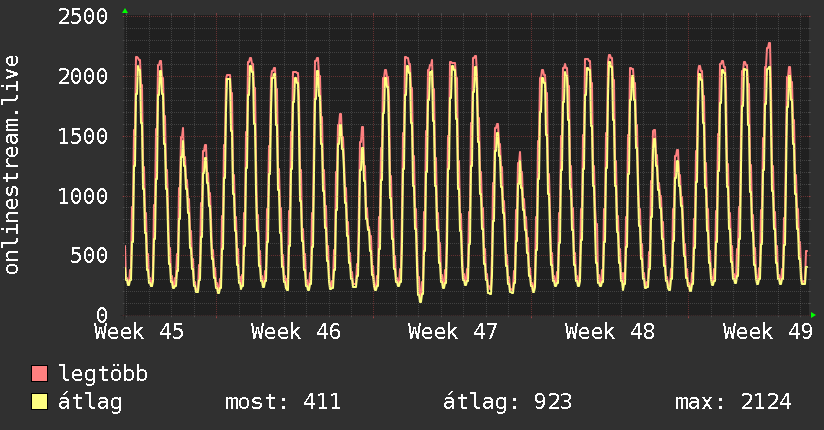Select the "legtöbb" legend label
The height and width of the screenshot is (430, 824).
tap(103, 375)
